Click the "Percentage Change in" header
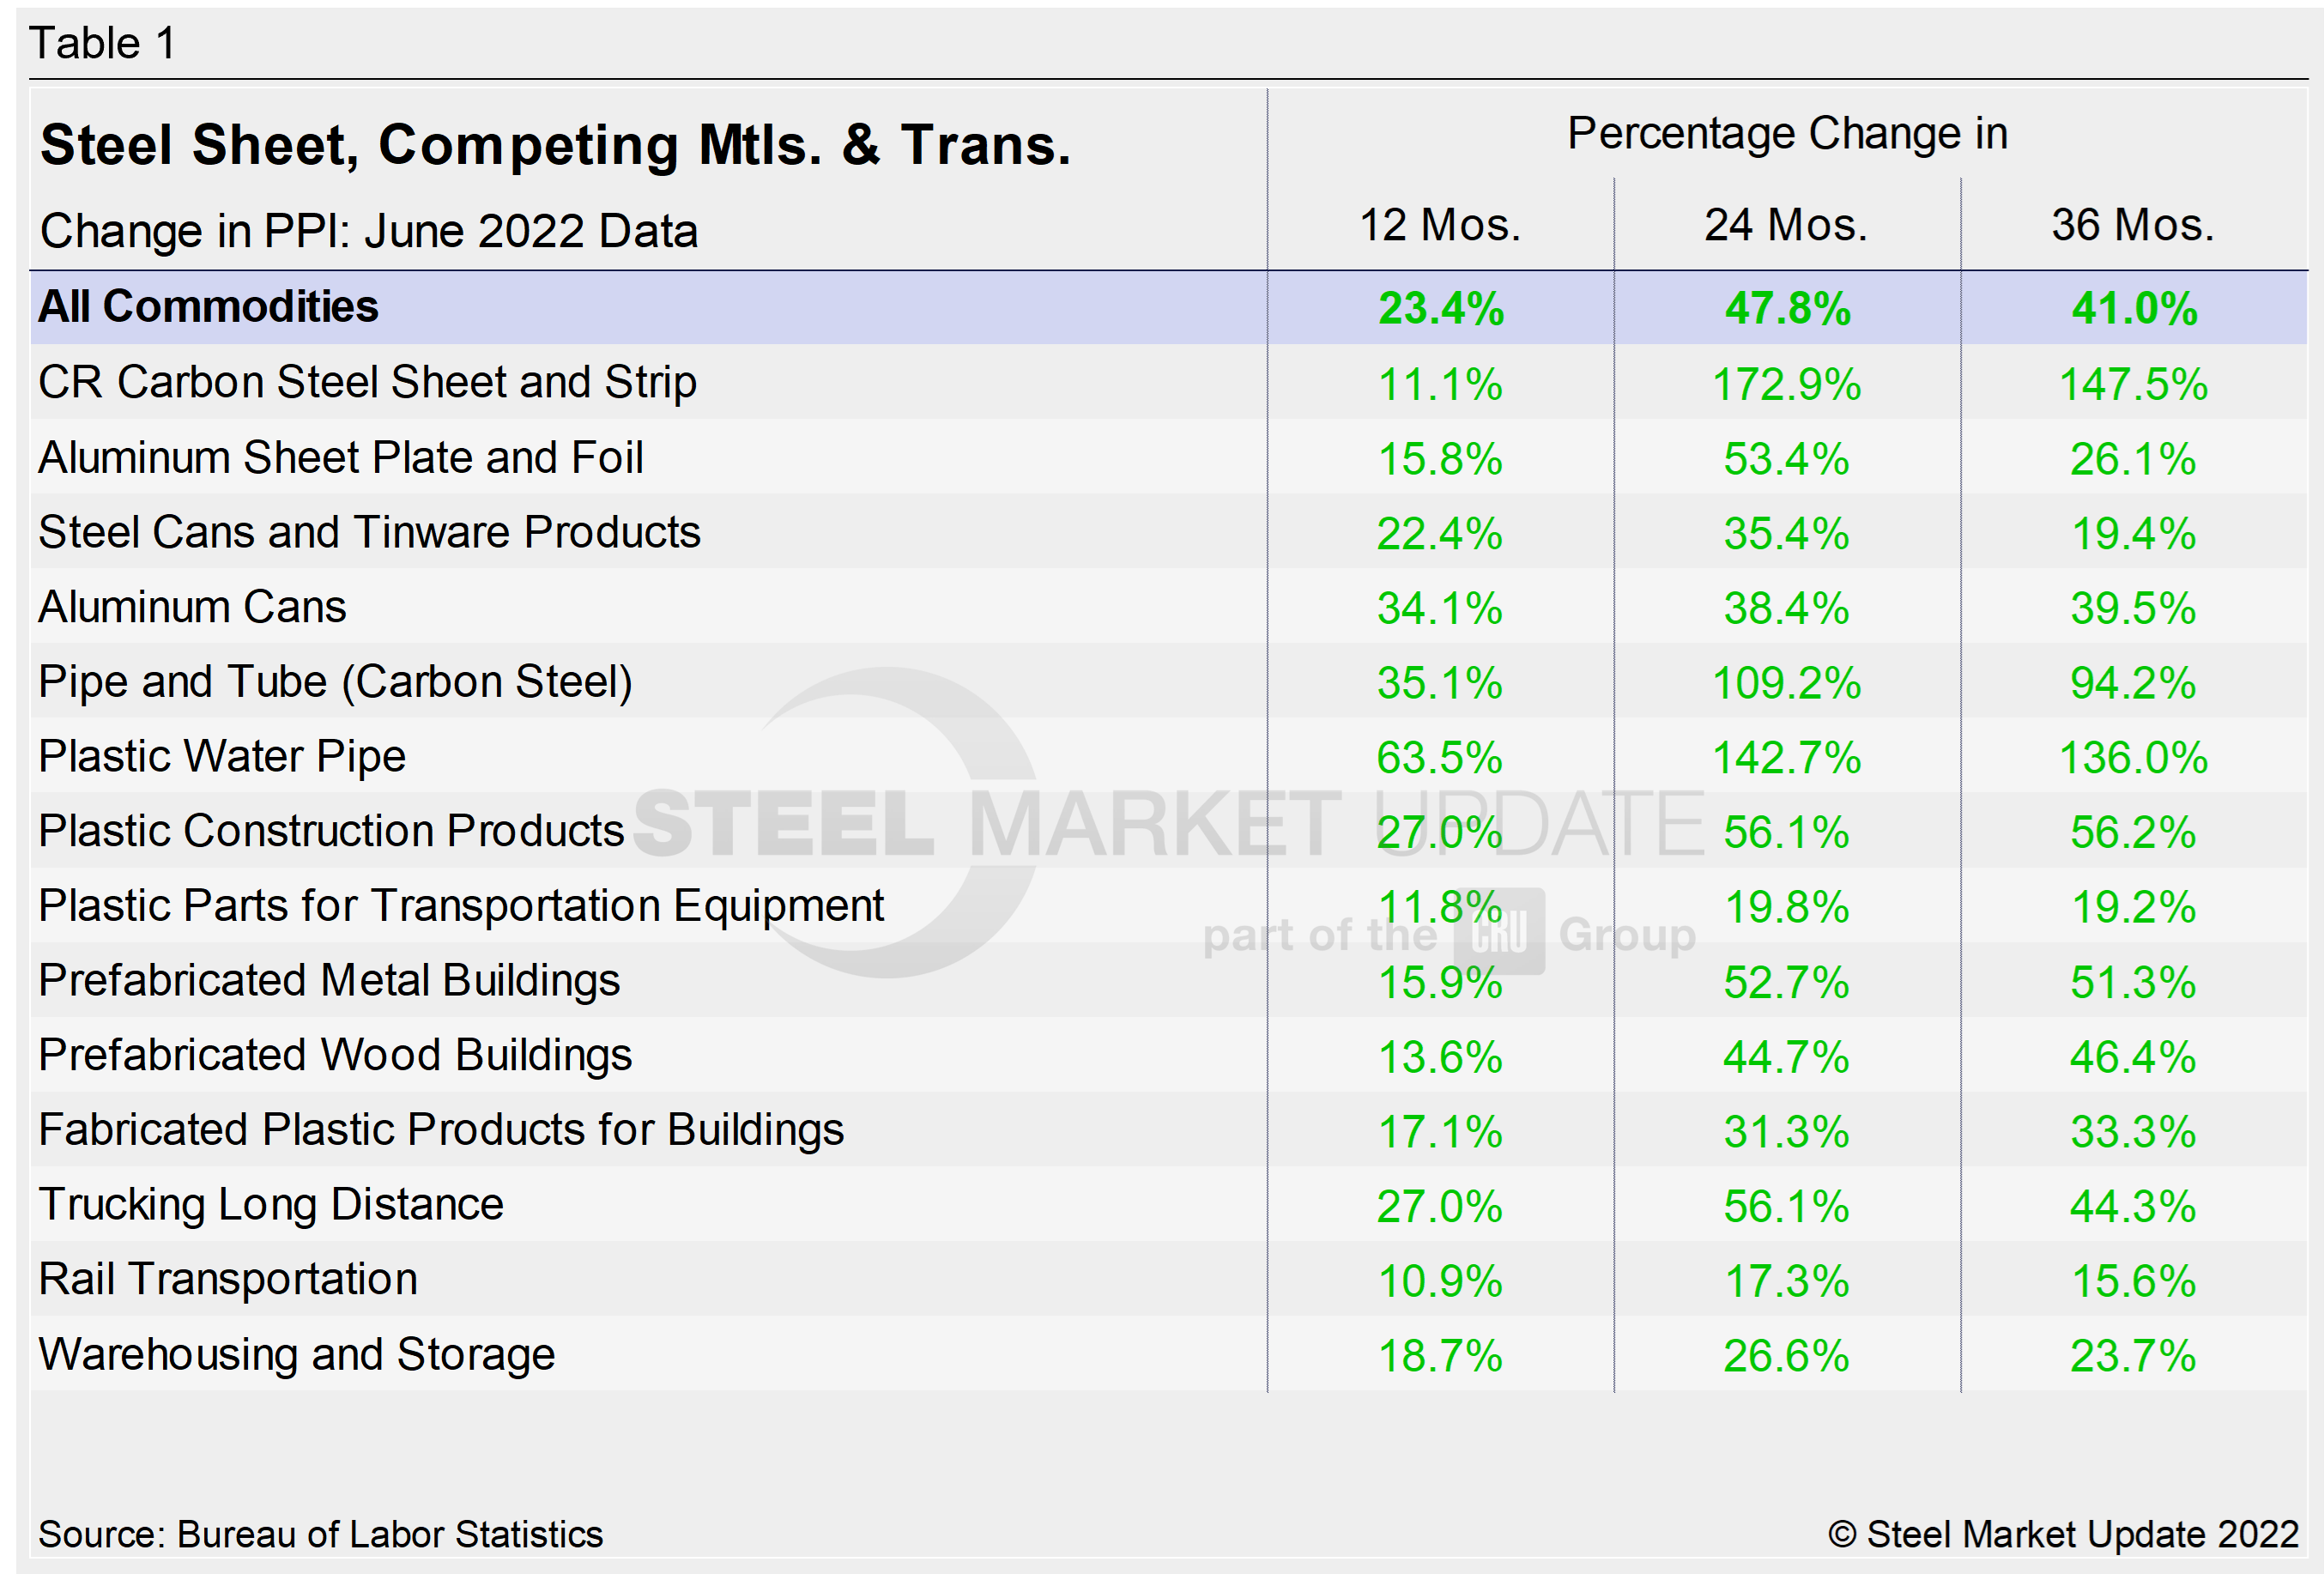The height and width of the screenshot is (1574, 2324). (1787, 134)
